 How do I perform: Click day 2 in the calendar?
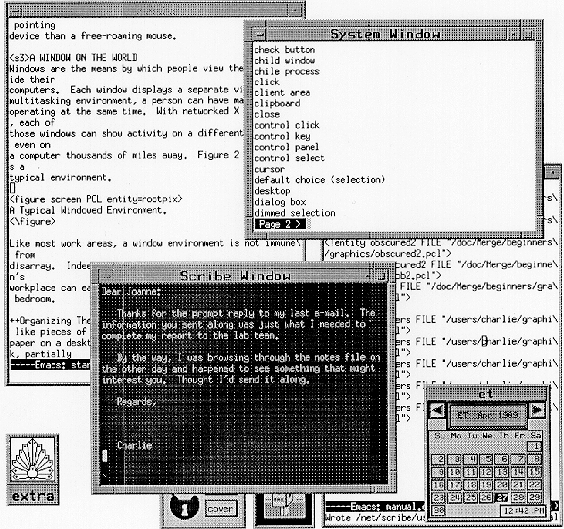[438, 460]
